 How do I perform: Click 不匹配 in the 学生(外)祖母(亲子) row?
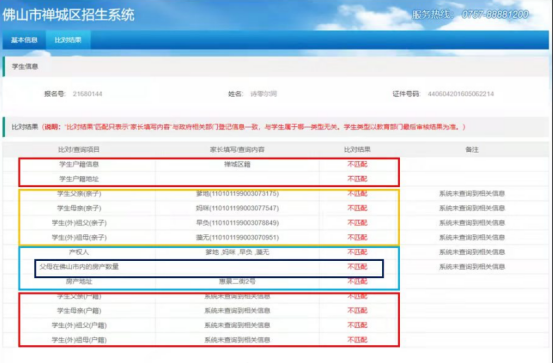(357, 237)
